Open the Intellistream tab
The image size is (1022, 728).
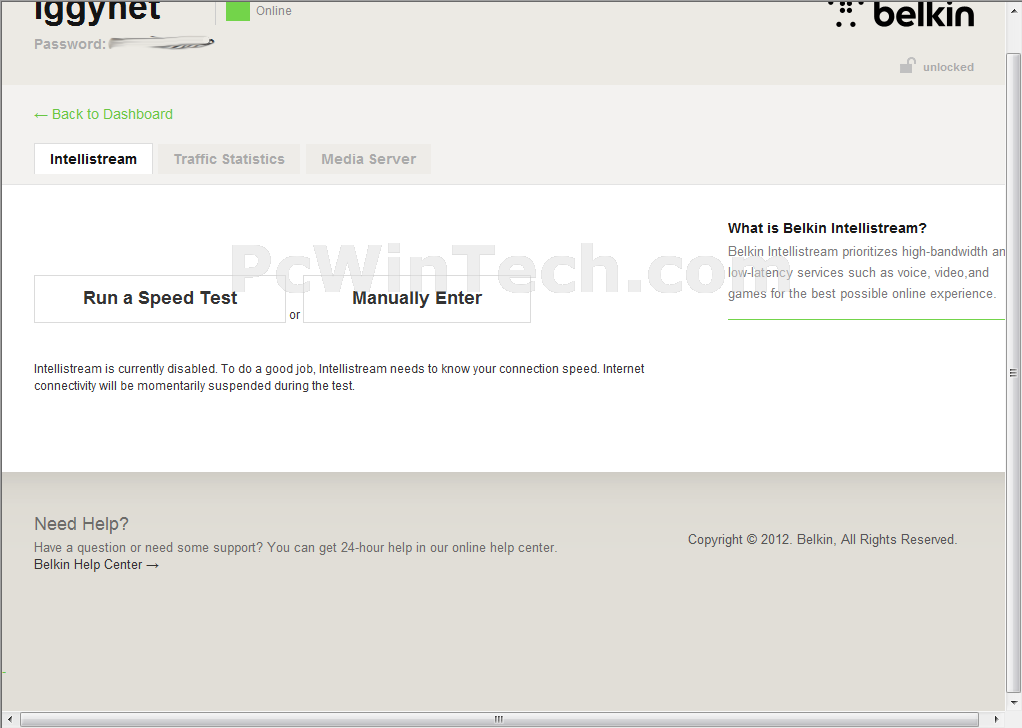93,159
